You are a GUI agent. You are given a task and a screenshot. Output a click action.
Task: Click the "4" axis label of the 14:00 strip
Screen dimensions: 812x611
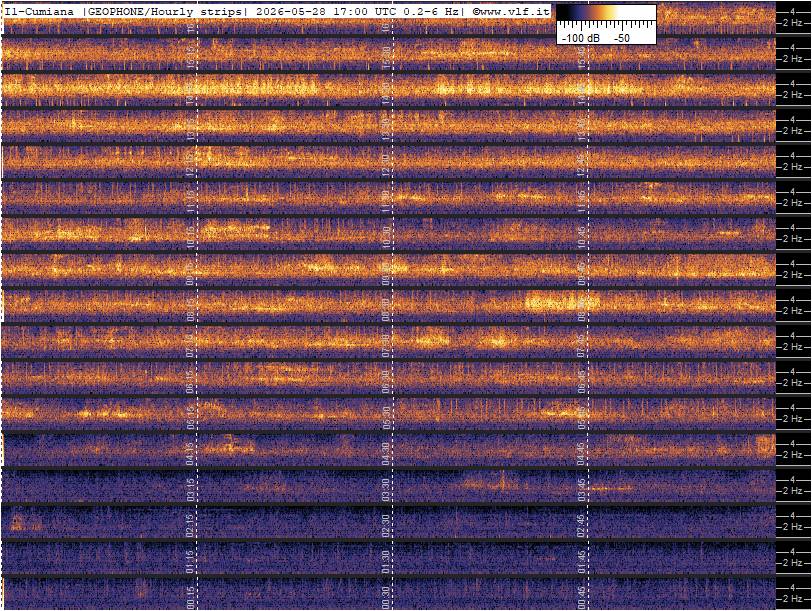(x=793, y=83)
